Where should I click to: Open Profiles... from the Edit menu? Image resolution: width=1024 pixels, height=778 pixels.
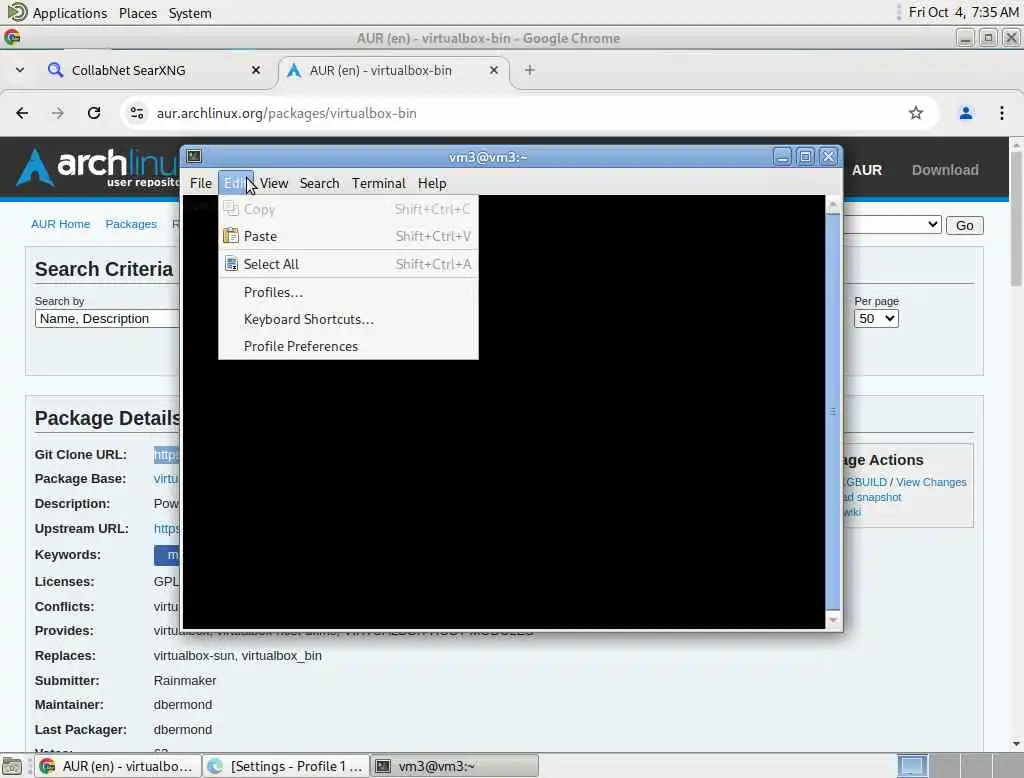348,292
